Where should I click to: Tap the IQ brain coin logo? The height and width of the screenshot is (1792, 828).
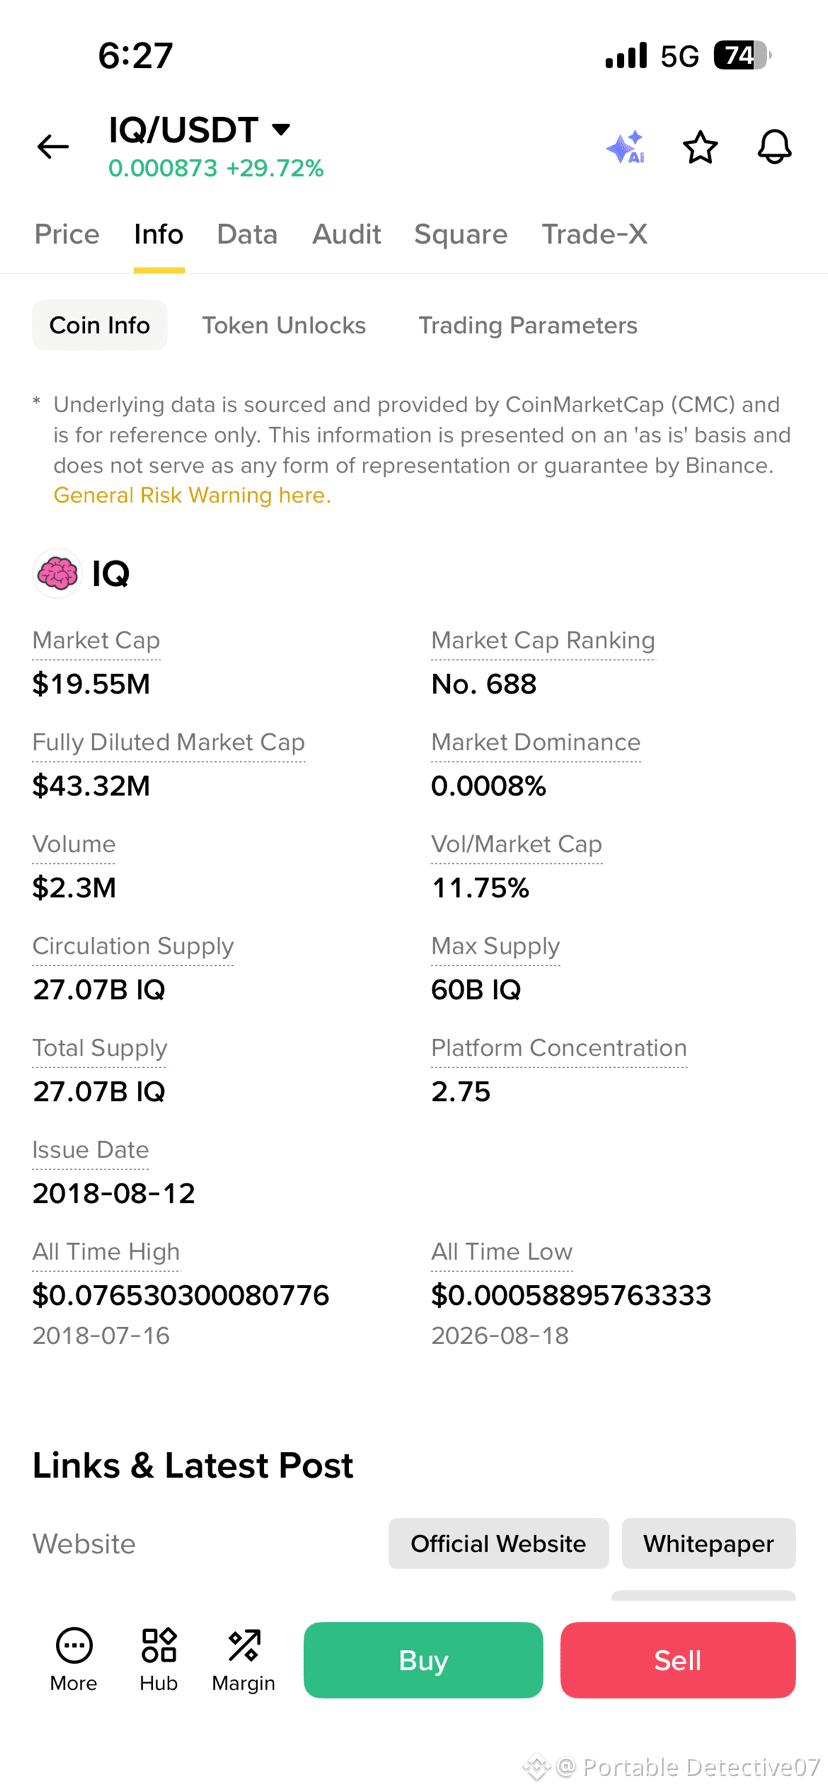point(57,574)
